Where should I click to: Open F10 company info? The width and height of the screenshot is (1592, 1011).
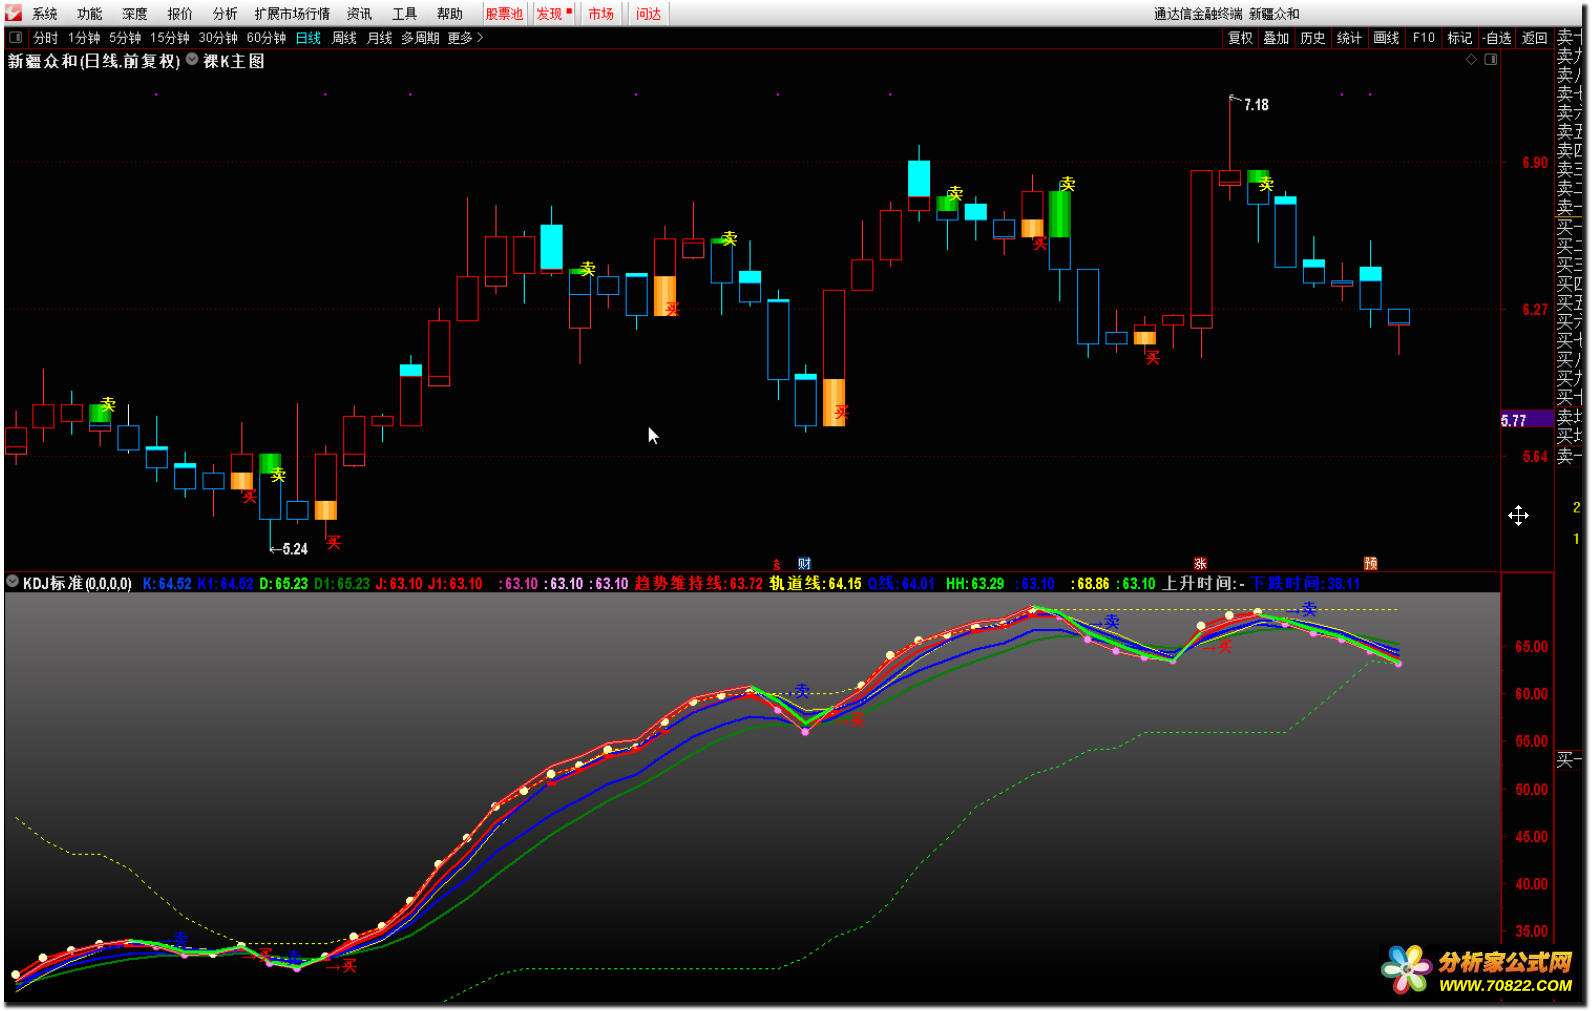[x=1424, y=38]
